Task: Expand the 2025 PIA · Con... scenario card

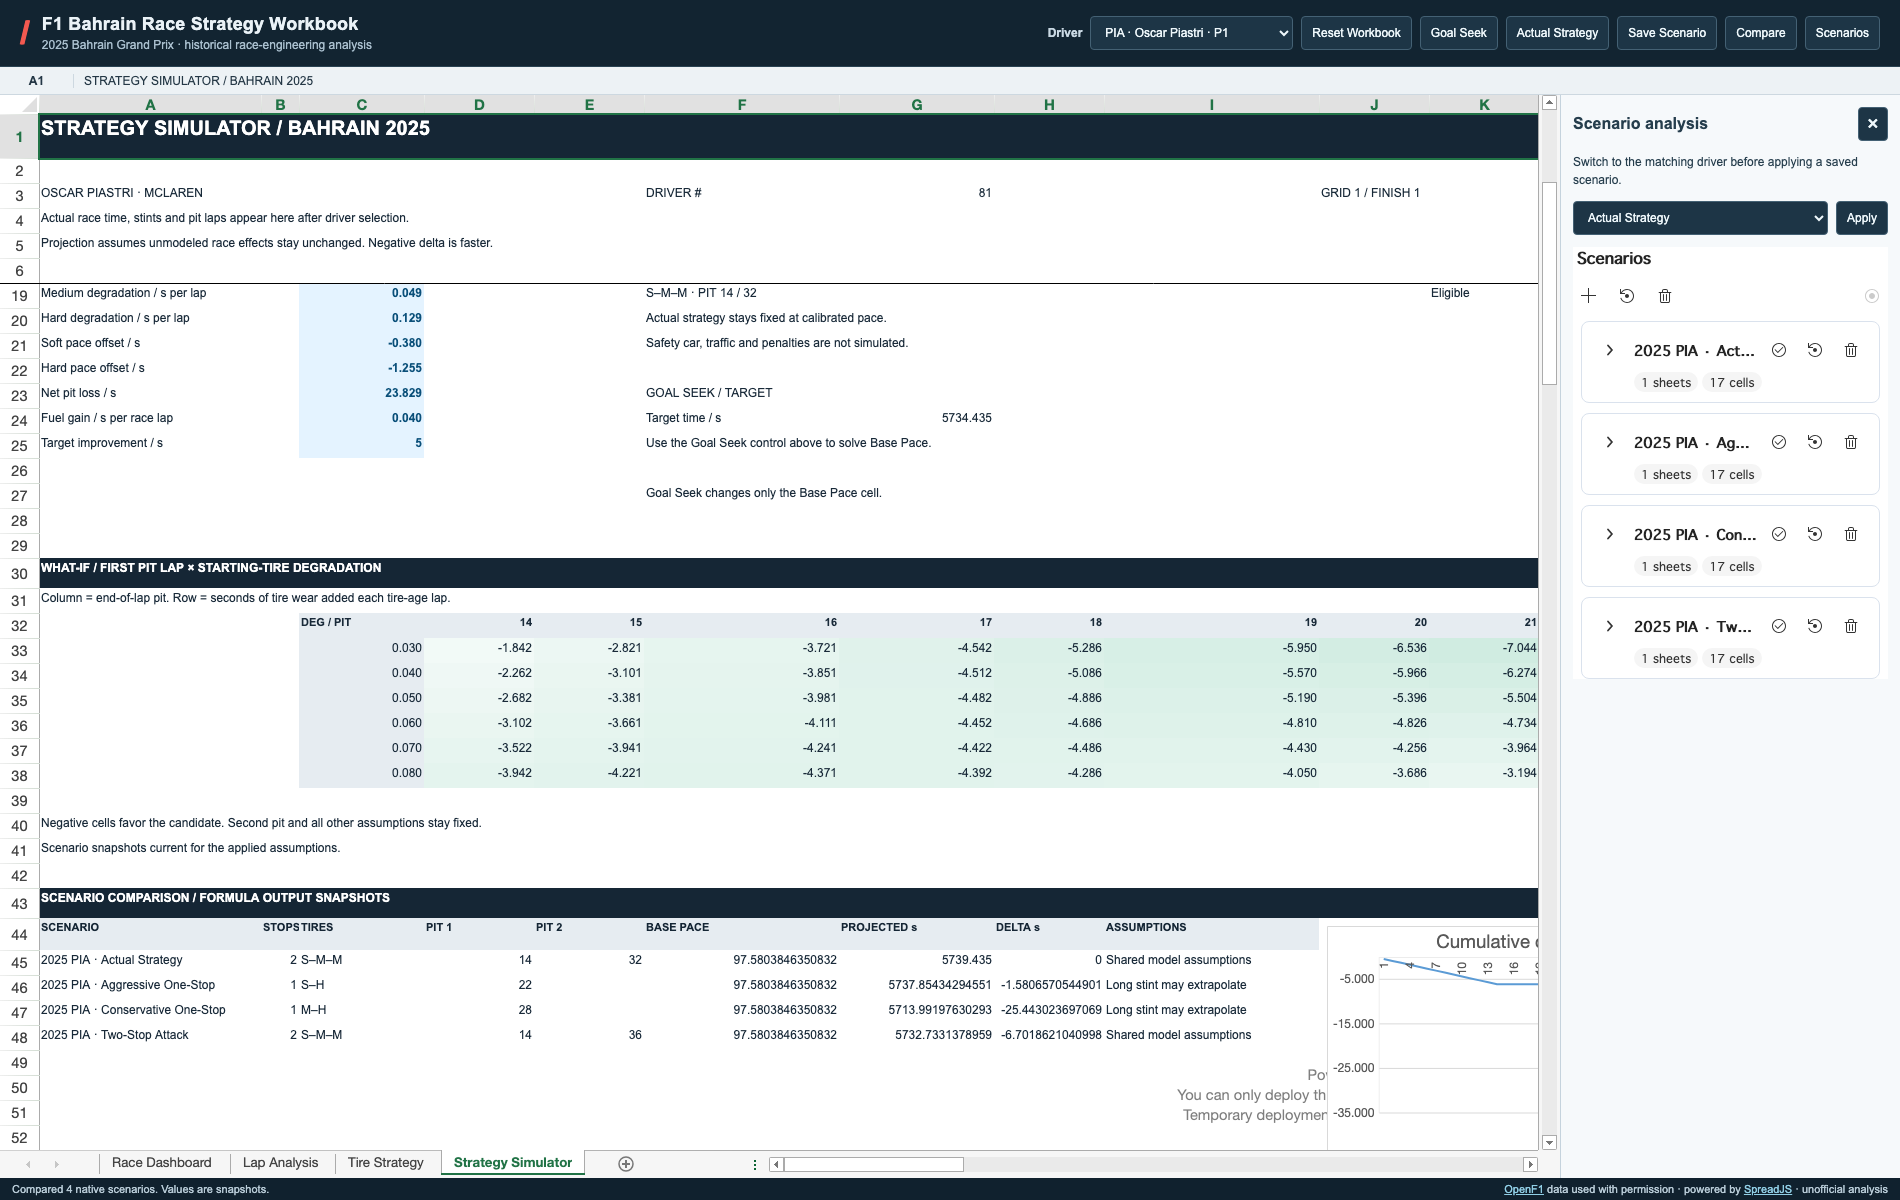Action: [1609, 534]
